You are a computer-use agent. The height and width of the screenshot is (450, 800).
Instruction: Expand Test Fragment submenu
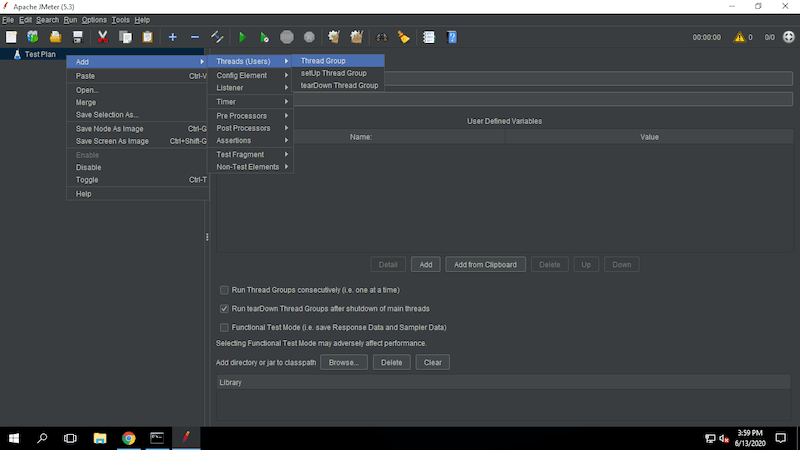pyautogui.click(x=250, y=155)
